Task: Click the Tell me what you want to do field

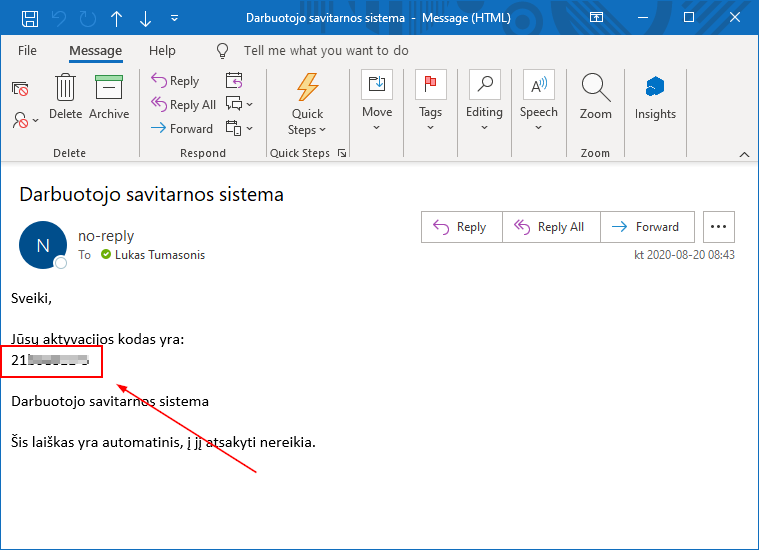Action: click(326, 51)
